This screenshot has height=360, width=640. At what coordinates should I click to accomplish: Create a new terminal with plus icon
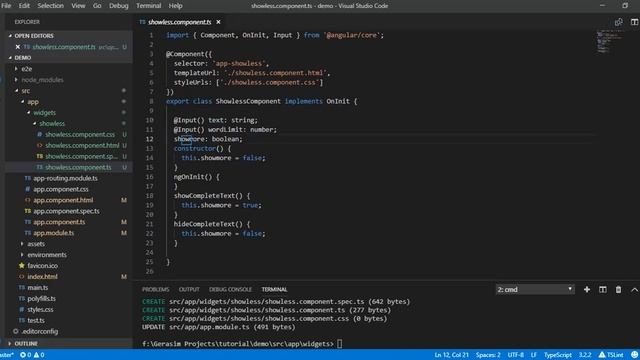pyautogui.click(x=587, y=289)
